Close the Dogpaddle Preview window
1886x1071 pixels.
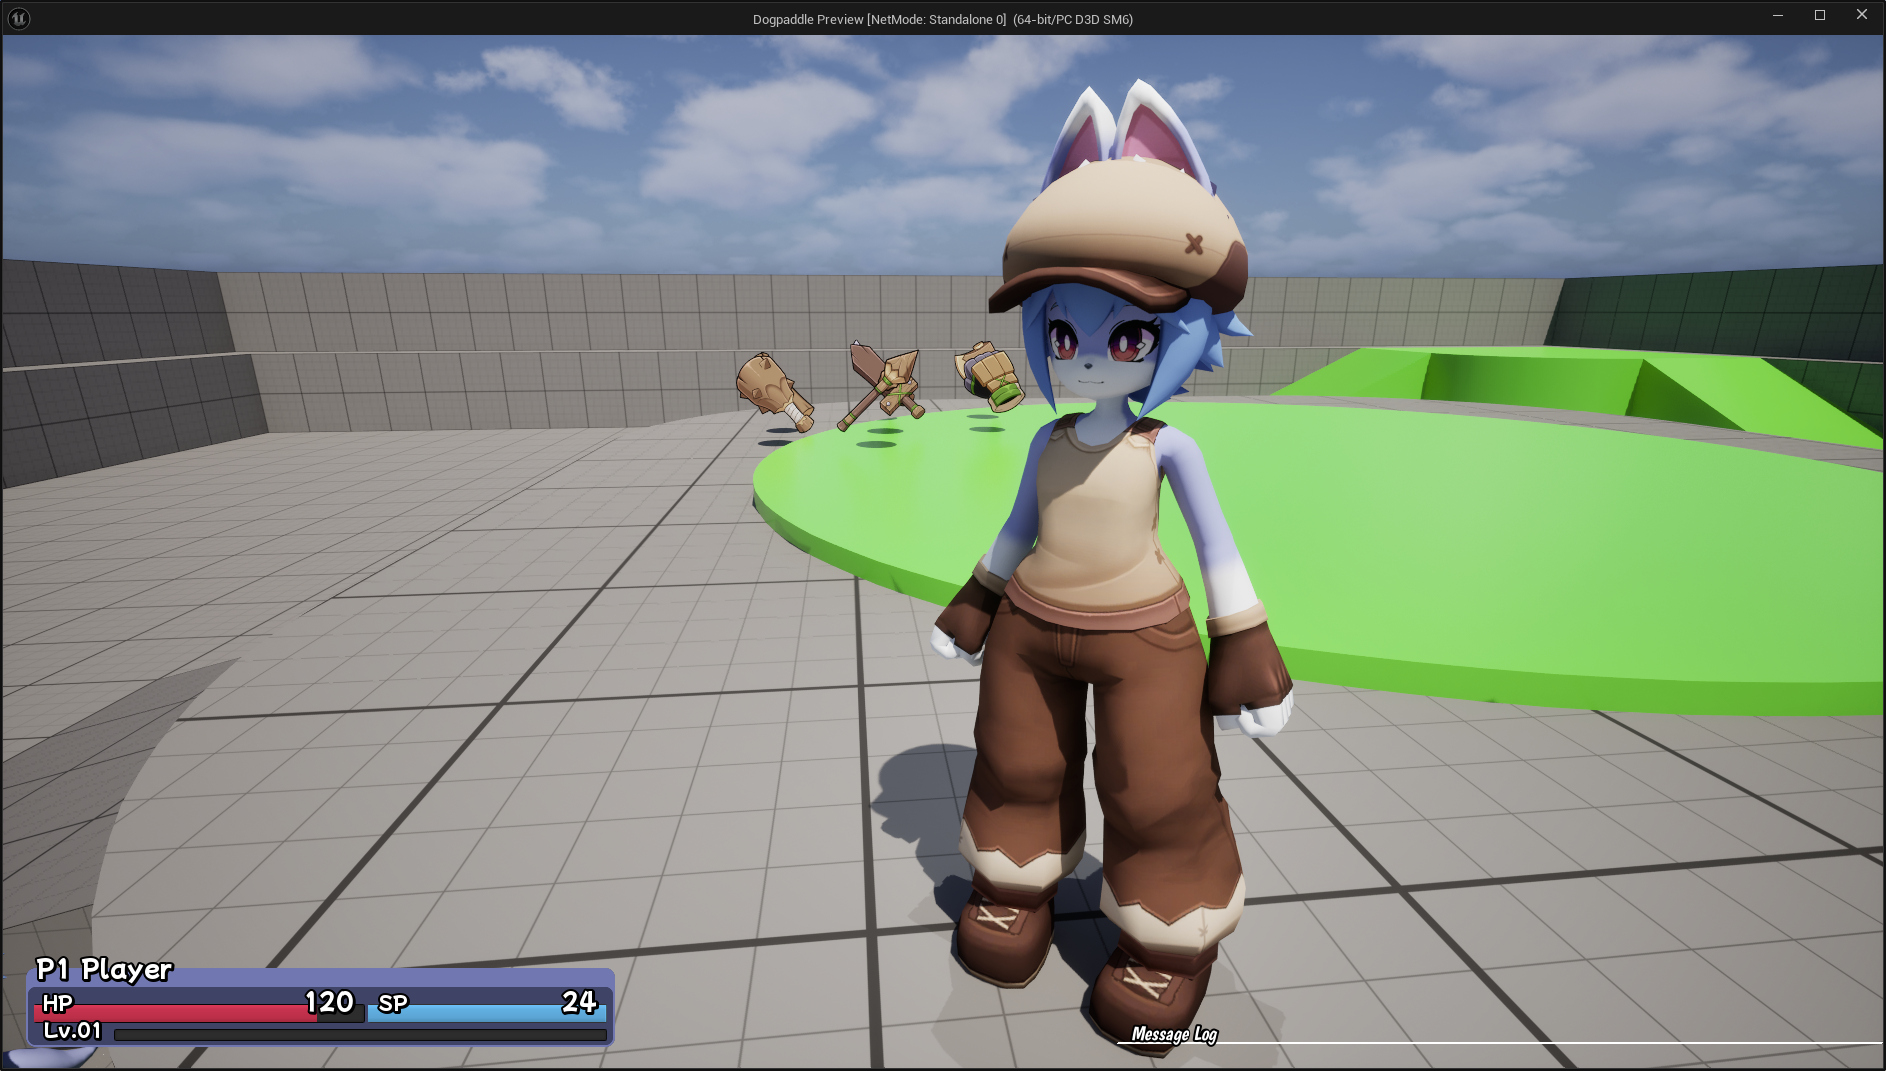1861,15
